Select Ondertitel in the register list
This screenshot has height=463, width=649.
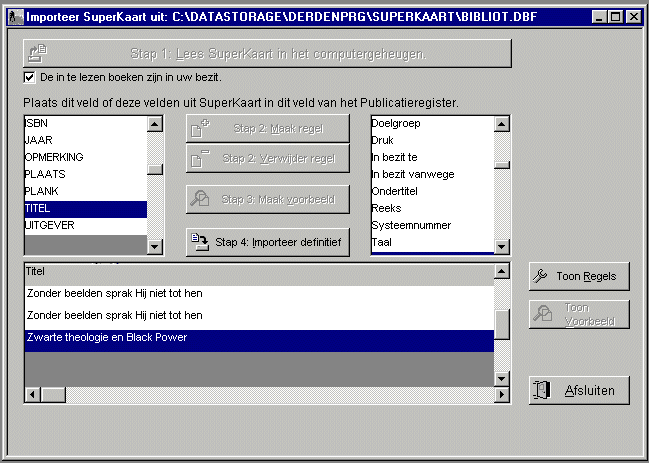433,191
